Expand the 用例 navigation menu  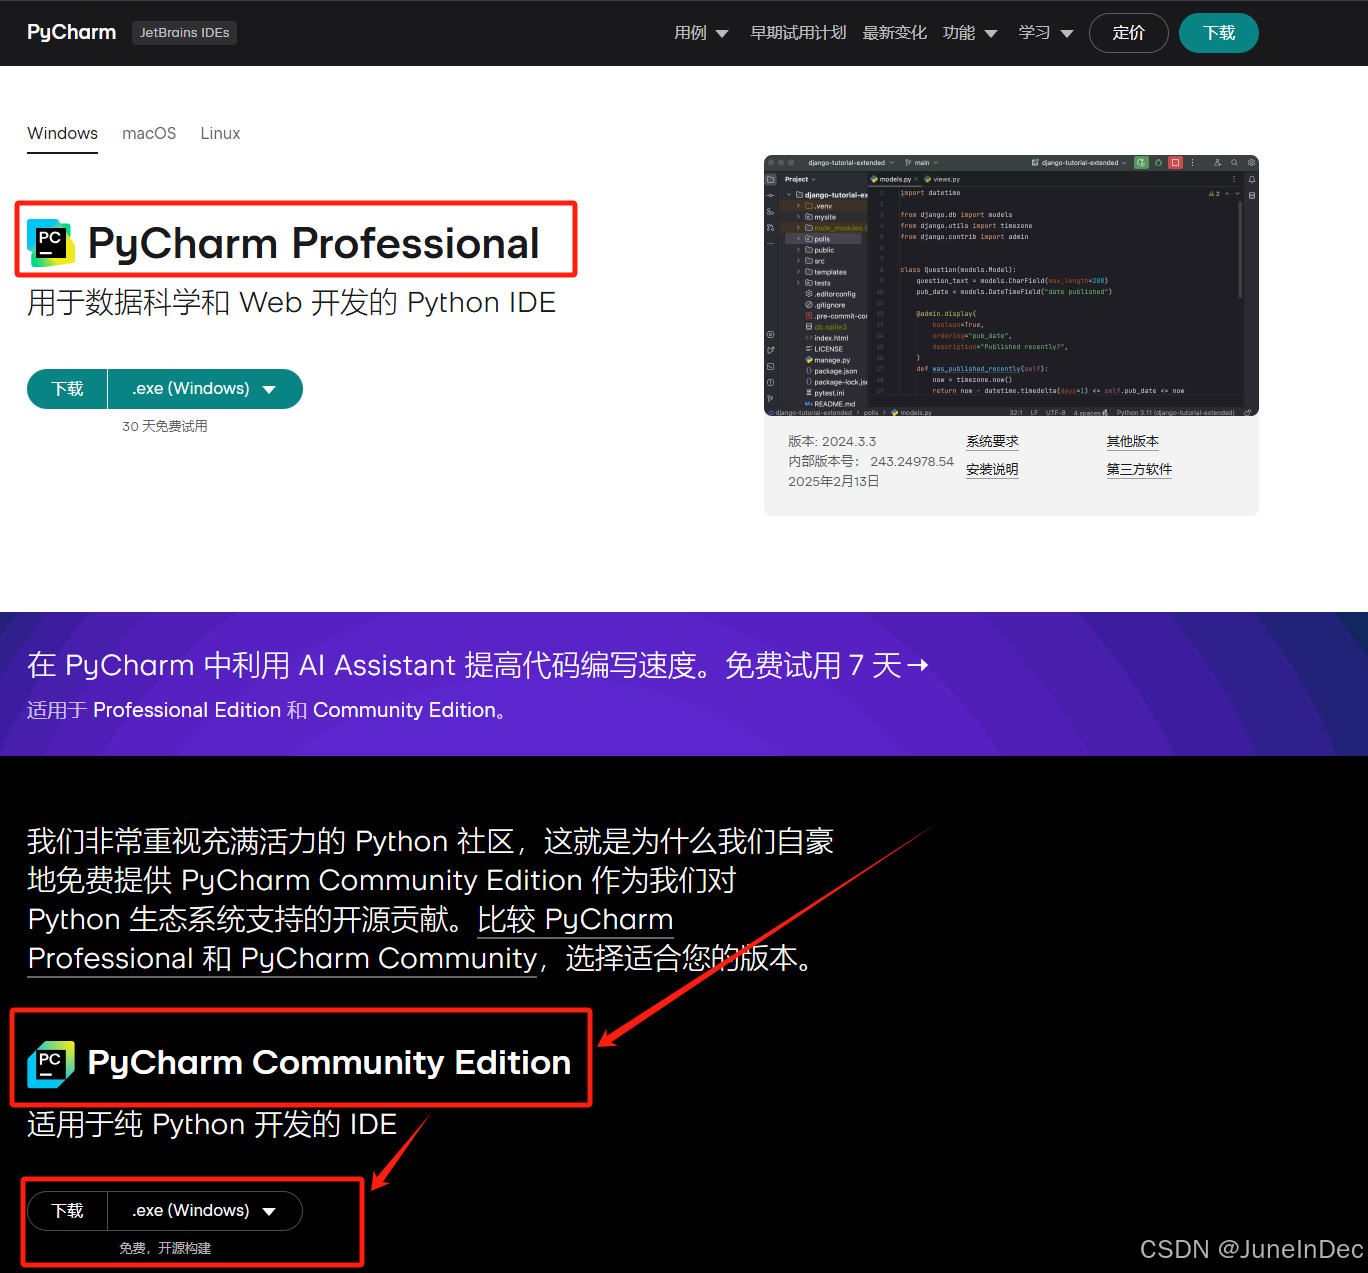coord(701,33)
